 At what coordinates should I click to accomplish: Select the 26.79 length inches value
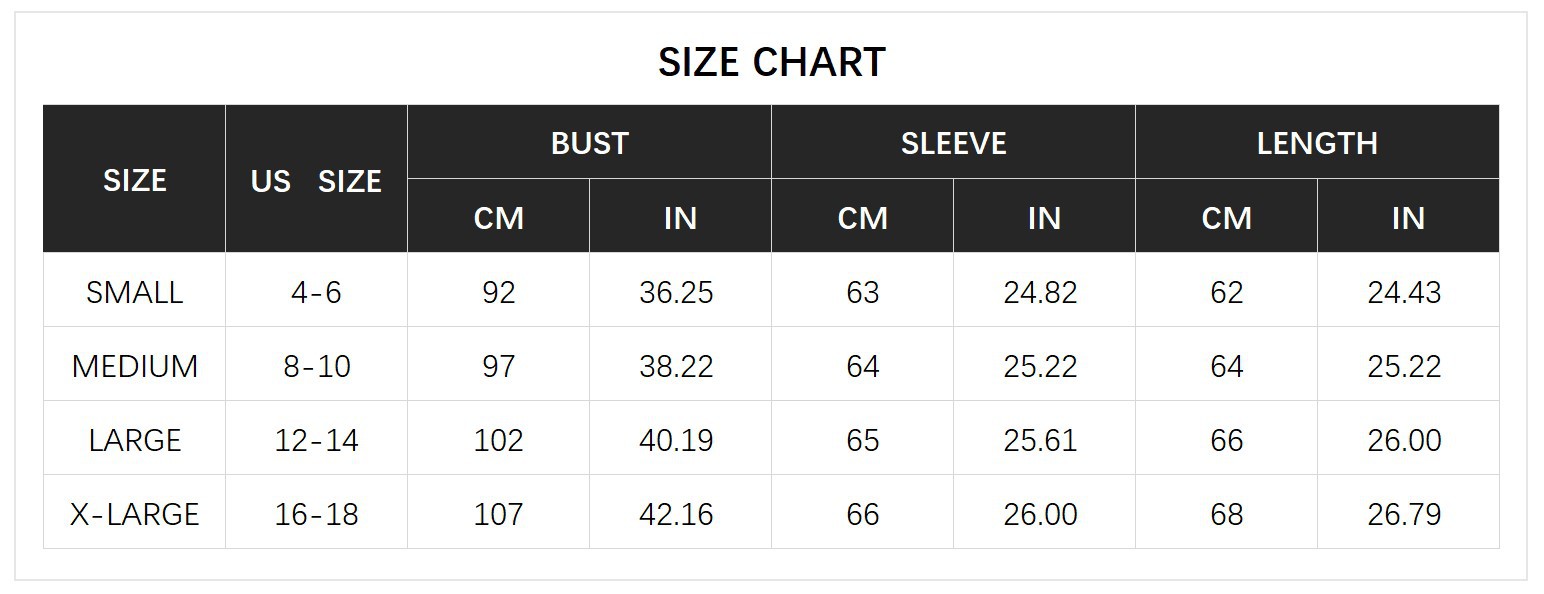[x=1404, y=514]
